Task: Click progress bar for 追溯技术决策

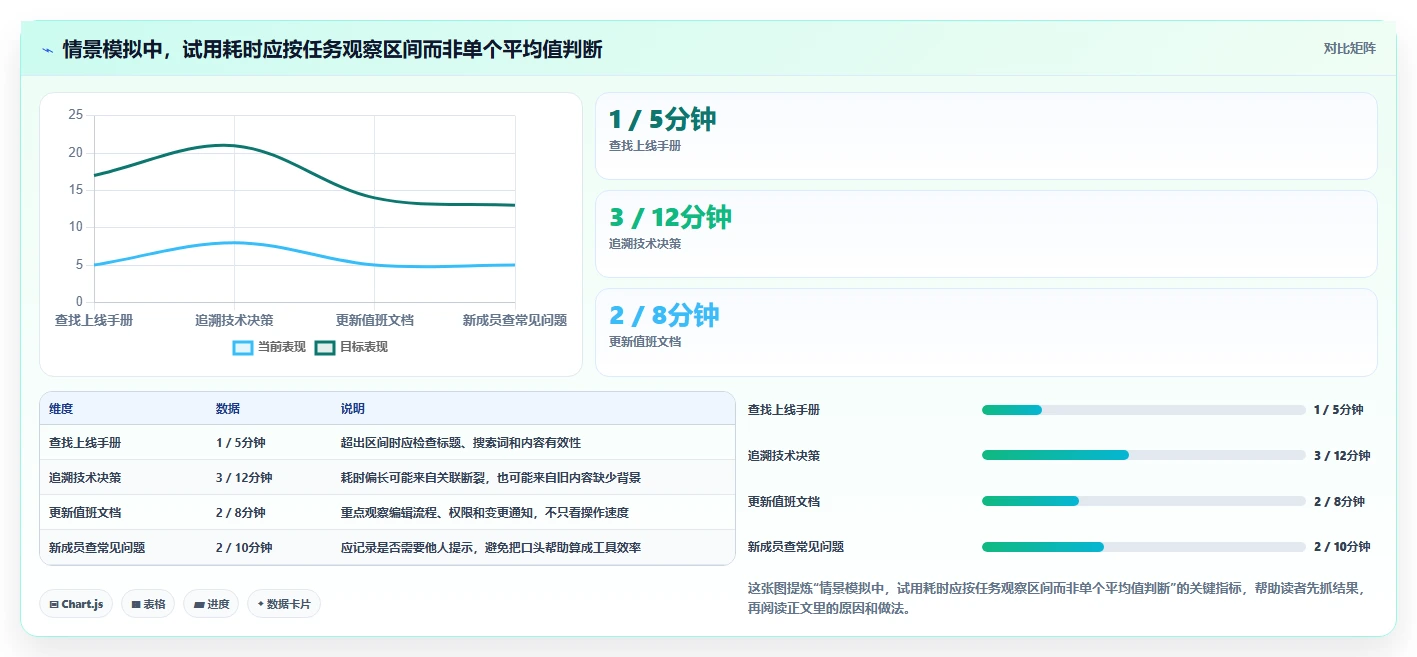Action: (x=1144, y=455)
